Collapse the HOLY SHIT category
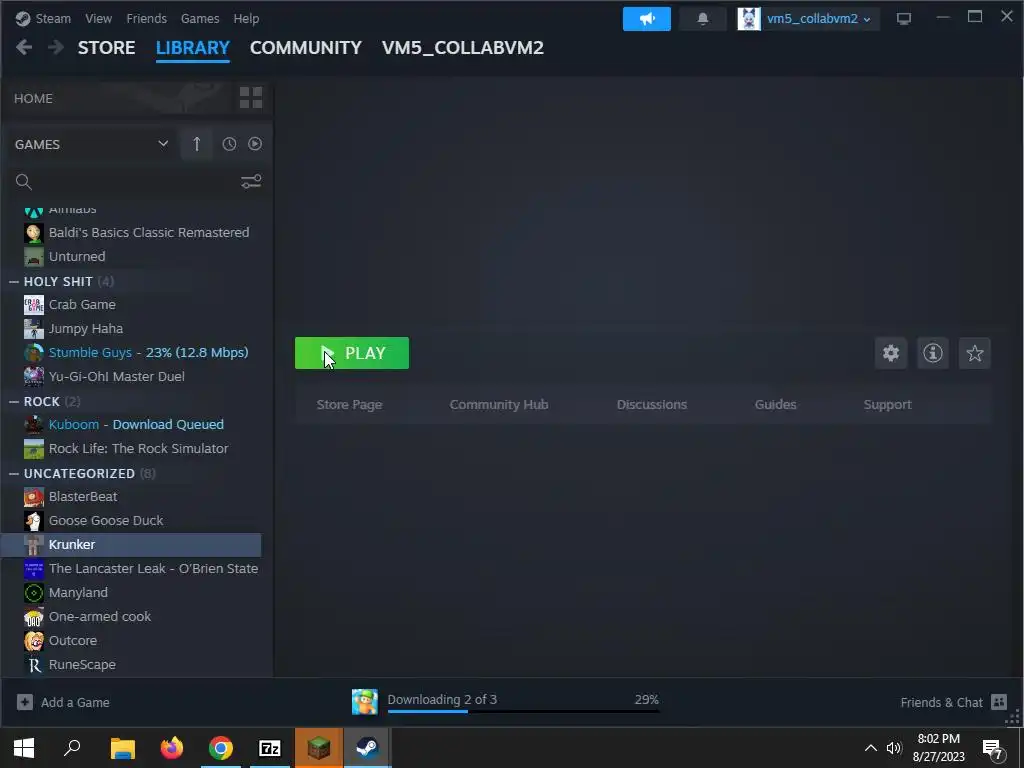The width and height of the screenshot is (1024, 768). click(x=14, y=281)
